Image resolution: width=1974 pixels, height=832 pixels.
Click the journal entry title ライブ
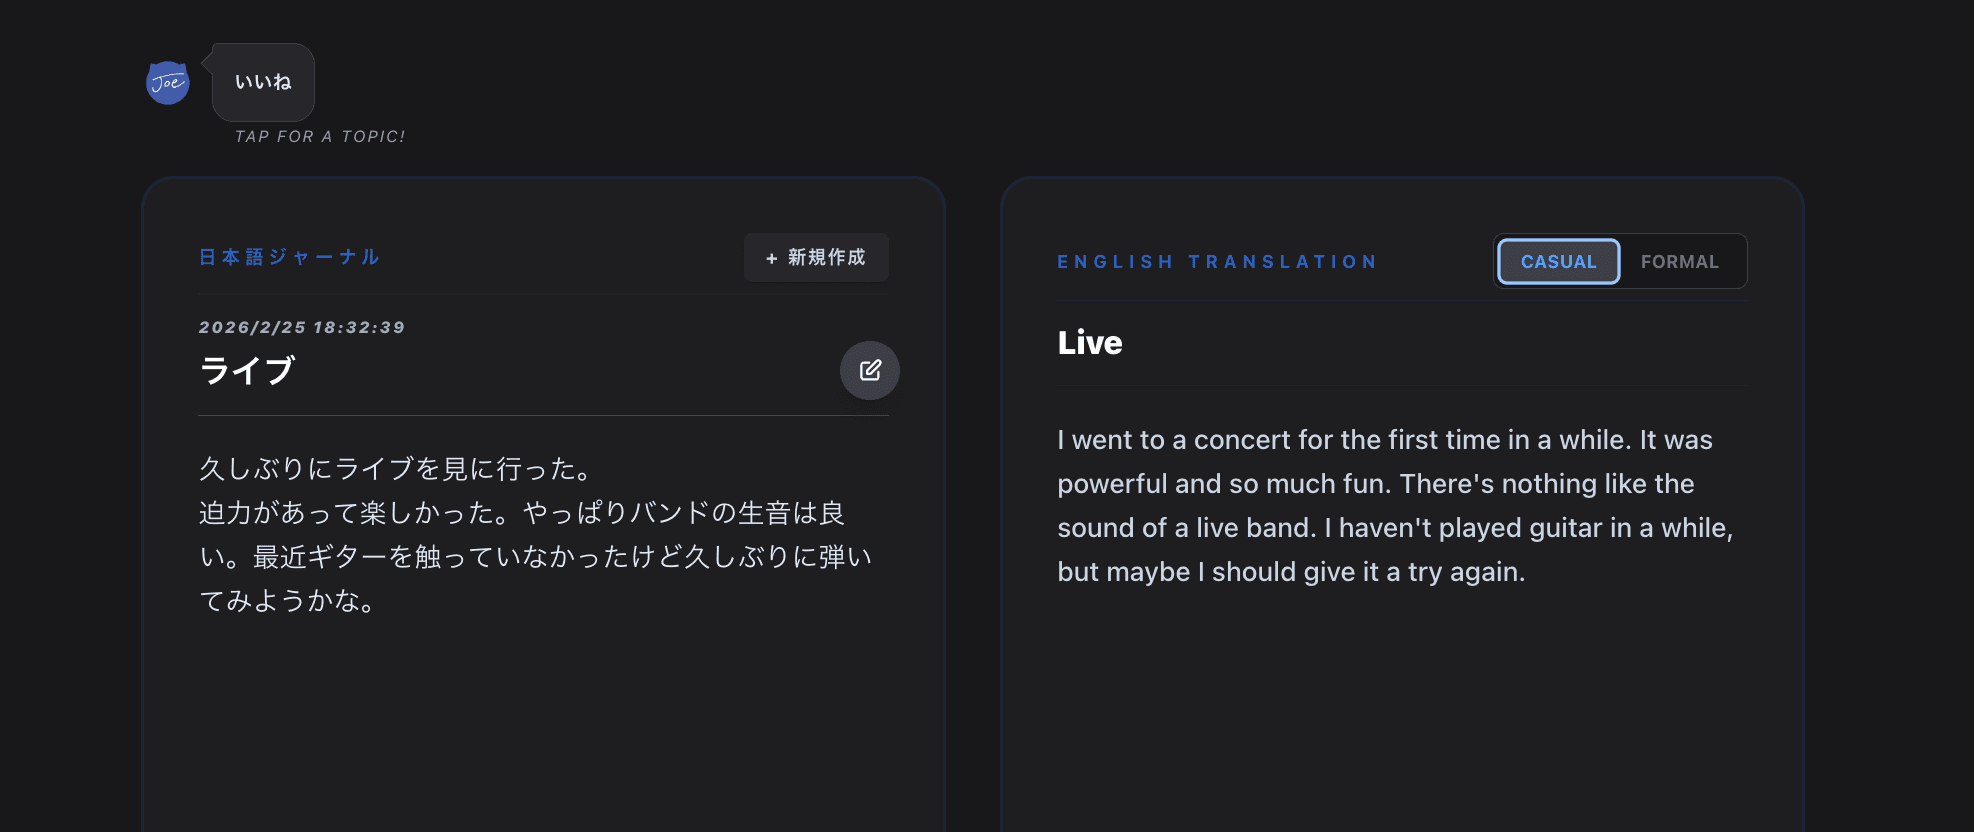pyautogui.click(x=246, y=370)
